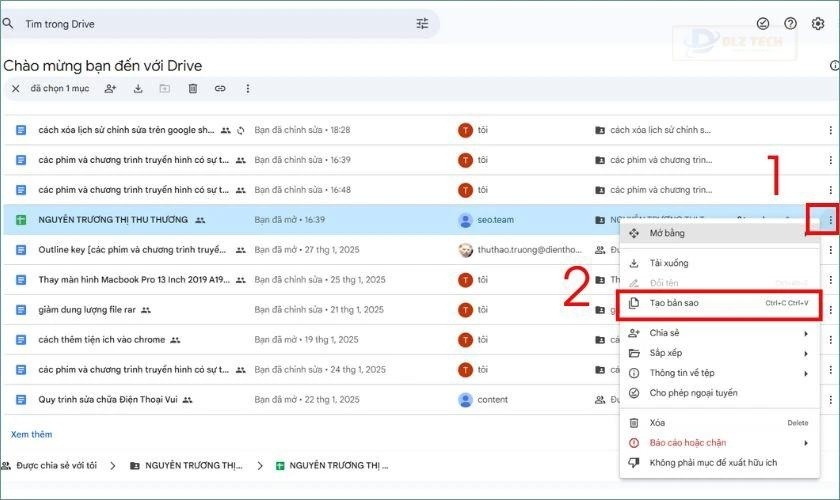Open folder location of 16:39 các phim row
The height and width of the screenshot is (500, 840).
point(654,160)
